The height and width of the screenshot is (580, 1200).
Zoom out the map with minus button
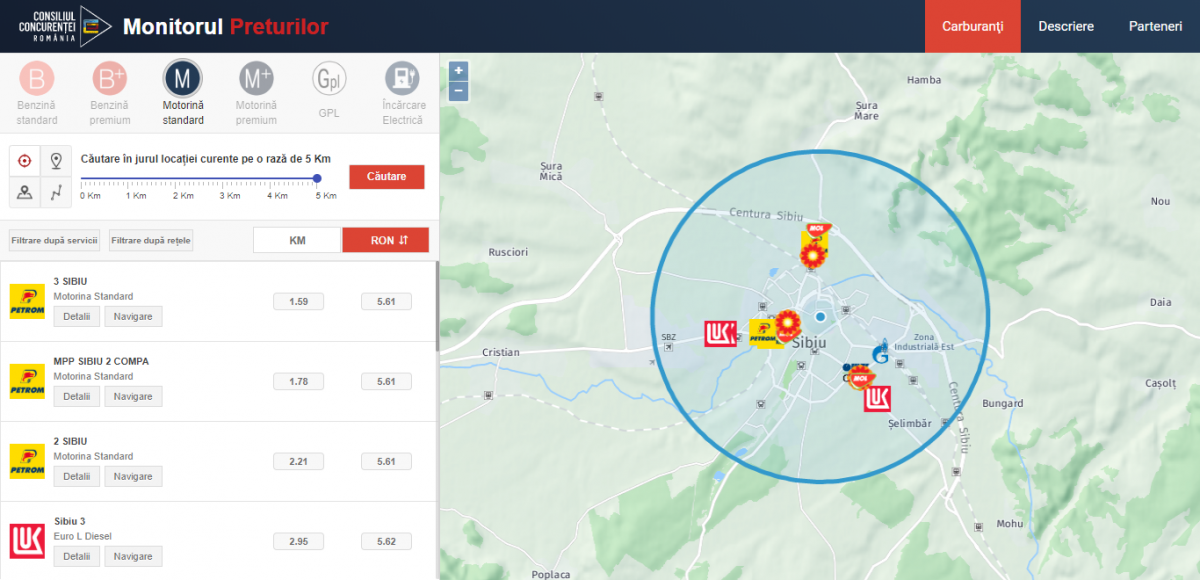point(458,91)
